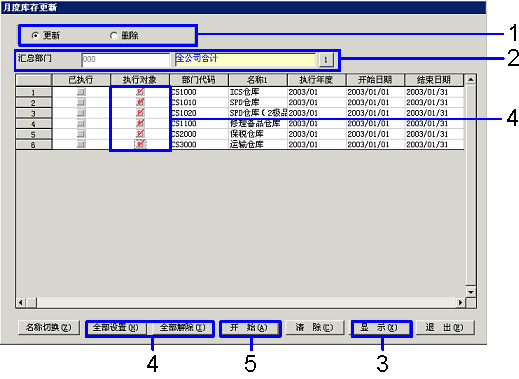Viewport: 519px width, 379px height.
Task: Toggle 执行对象 checkbox for CS1100
Action: 140,123
